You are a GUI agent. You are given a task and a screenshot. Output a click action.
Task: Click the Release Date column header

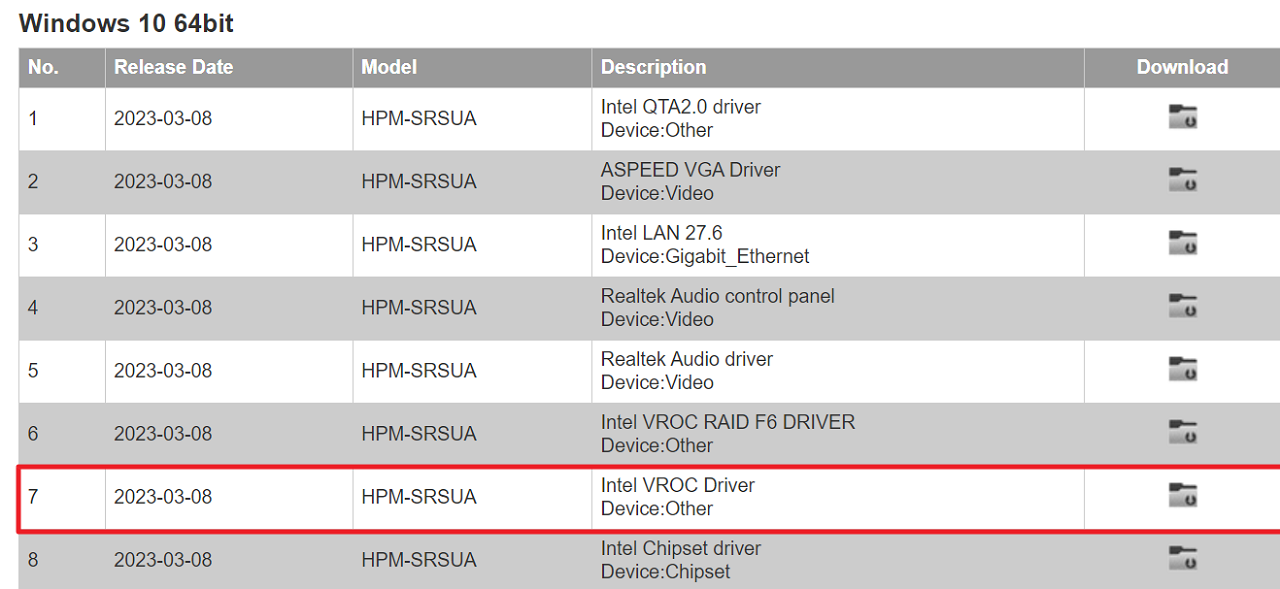tap(173, 67)
